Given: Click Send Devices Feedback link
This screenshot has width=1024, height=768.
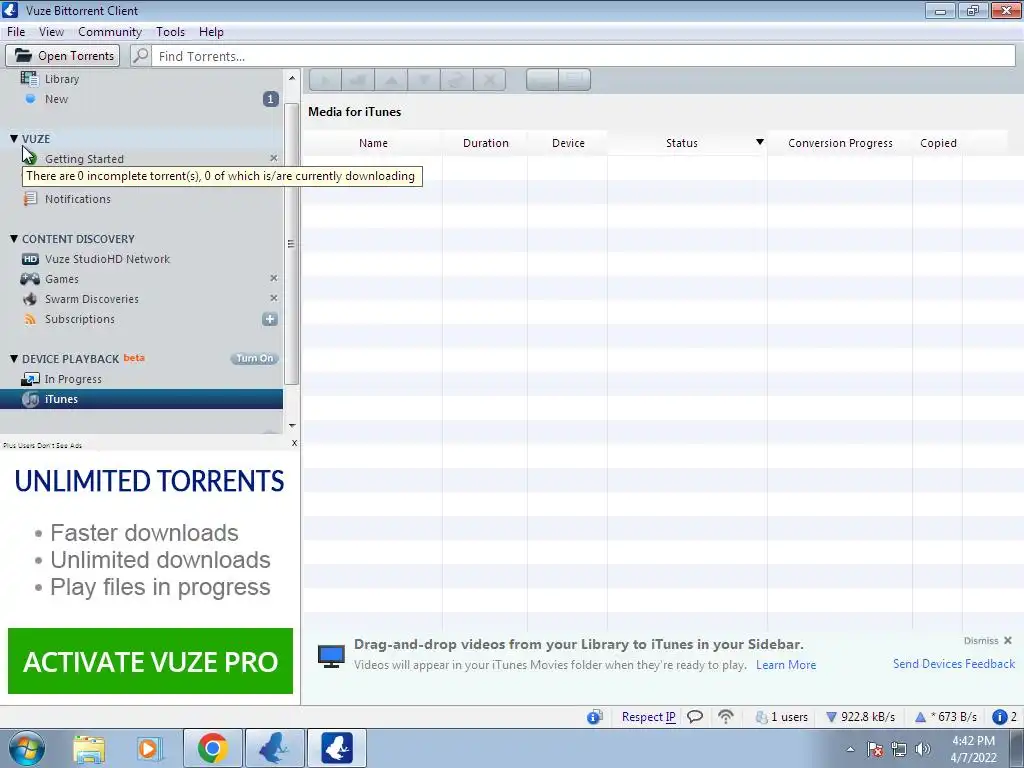Looking at the screenshot, I should click(x=953, y=664).
